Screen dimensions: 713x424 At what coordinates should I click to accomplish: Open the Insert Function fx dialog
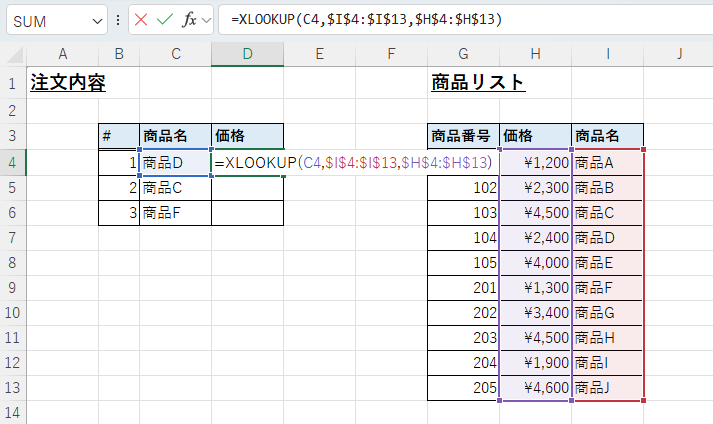(191, 20)
